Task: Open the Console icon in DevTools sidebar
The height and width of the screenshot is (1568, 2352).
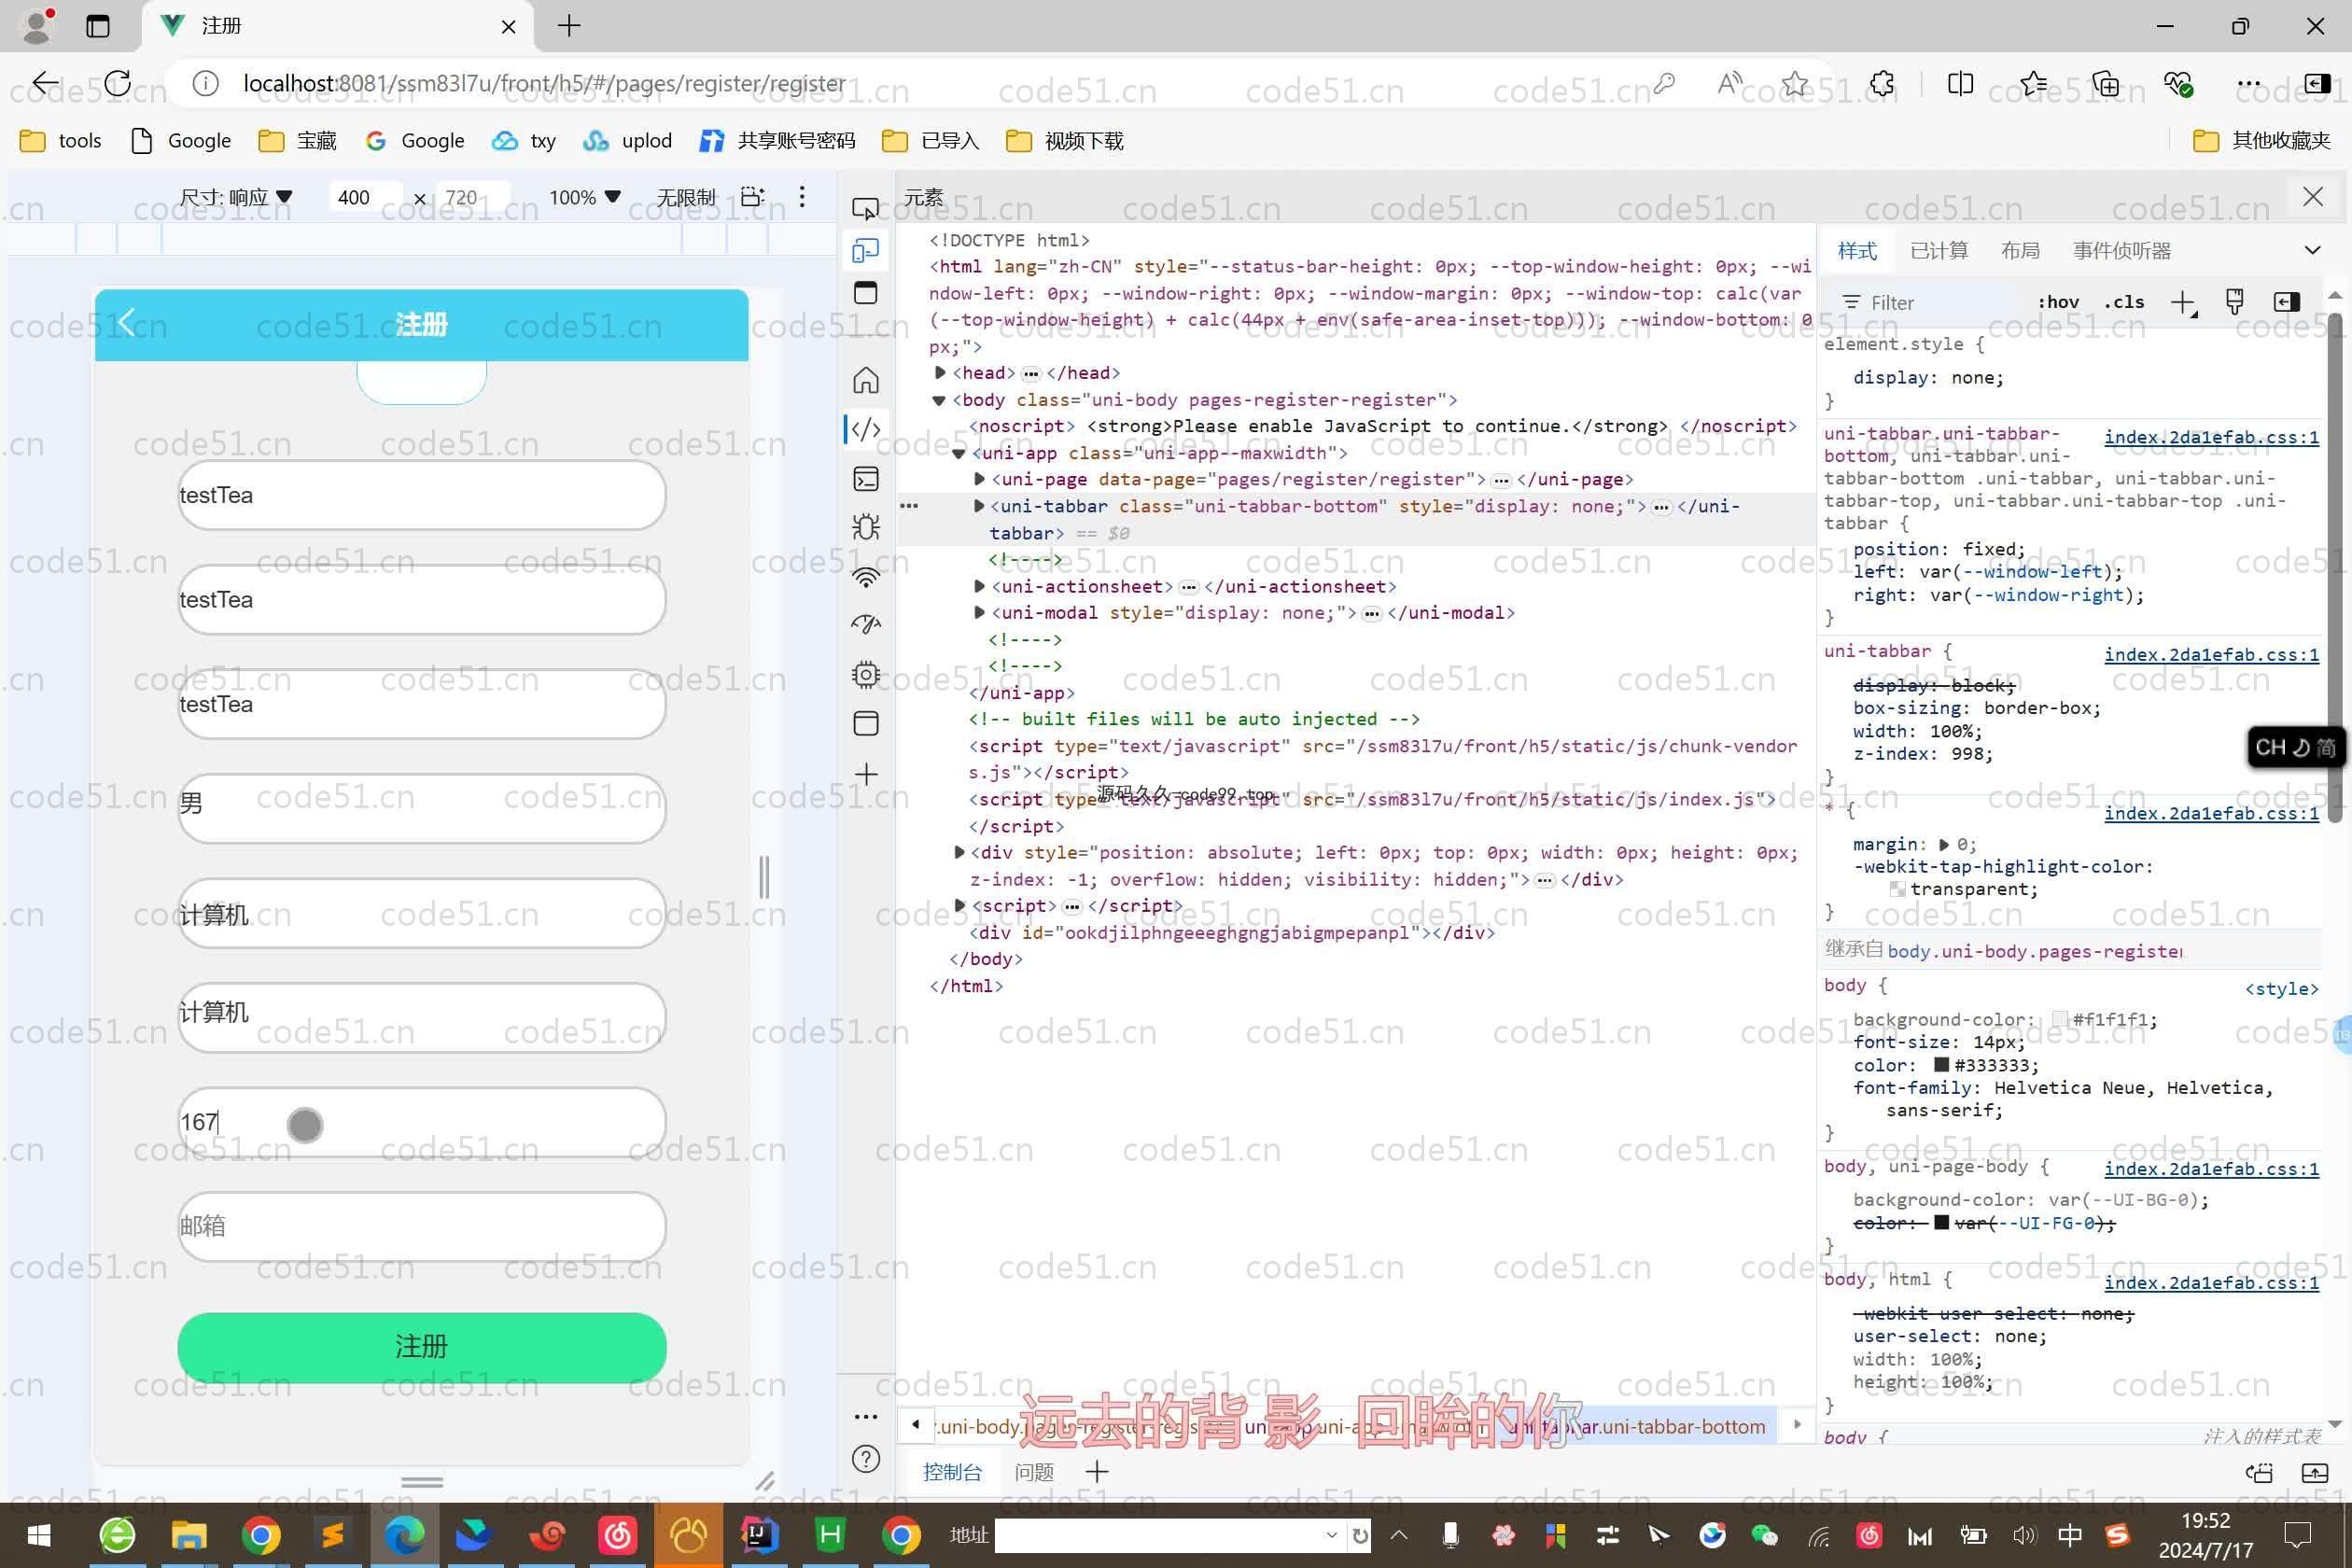Action: point(866,479)
